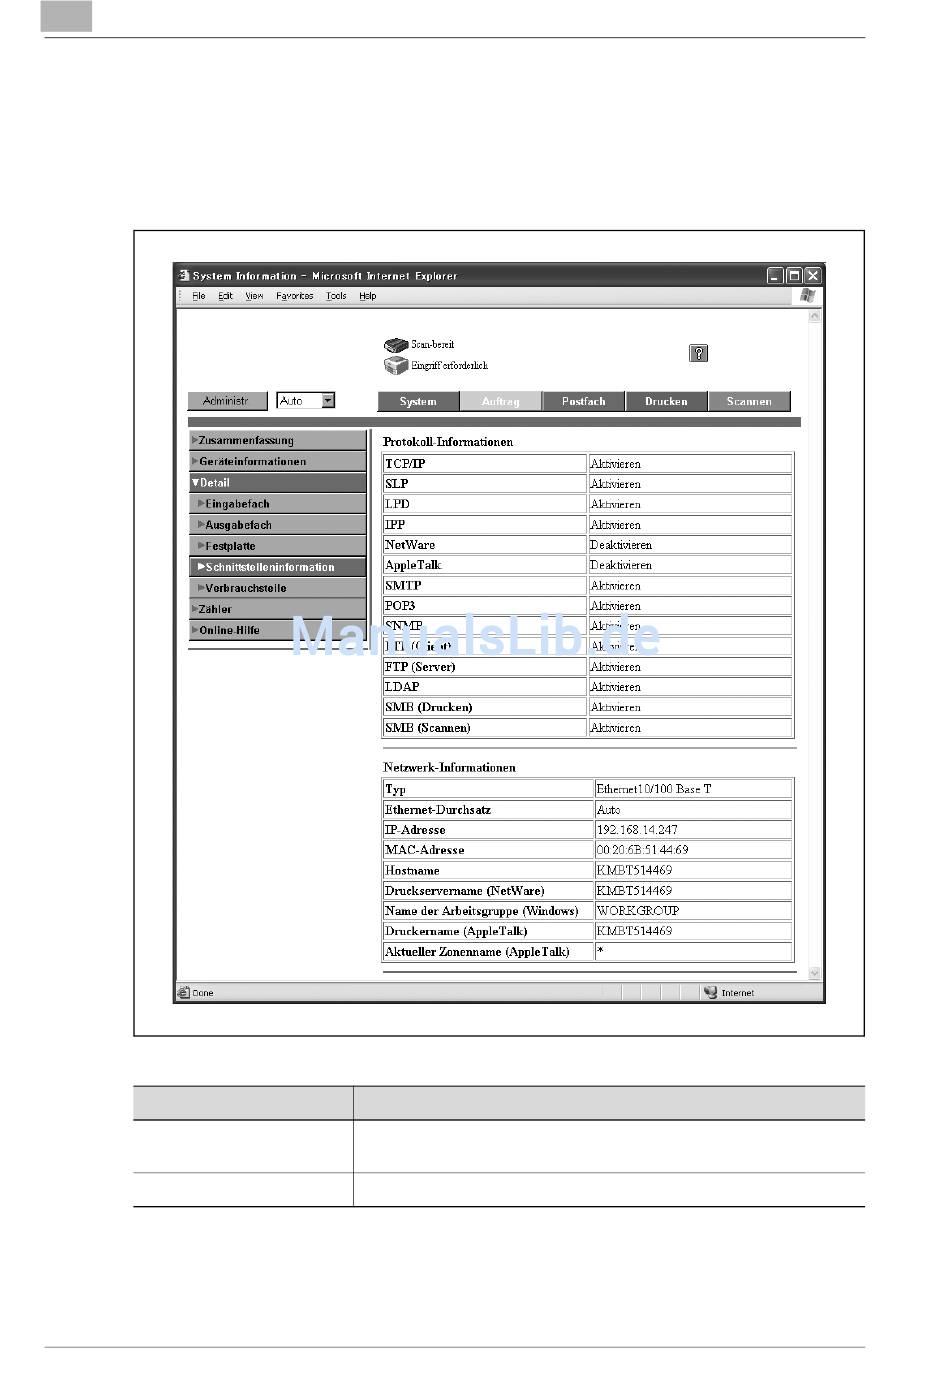Screen dimensions: 950x1378
Task: Click the SMB (Drucken) cell
Action: (x=485, y=707)
